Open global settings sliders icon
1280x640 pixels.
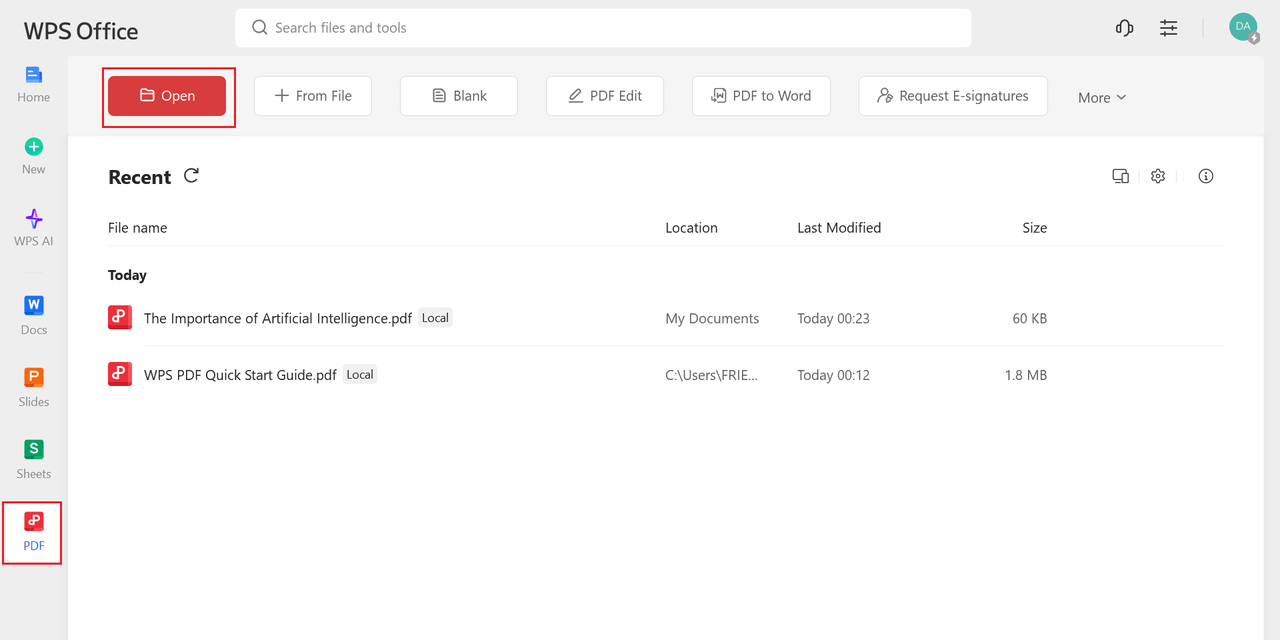tap(1168, 28)
